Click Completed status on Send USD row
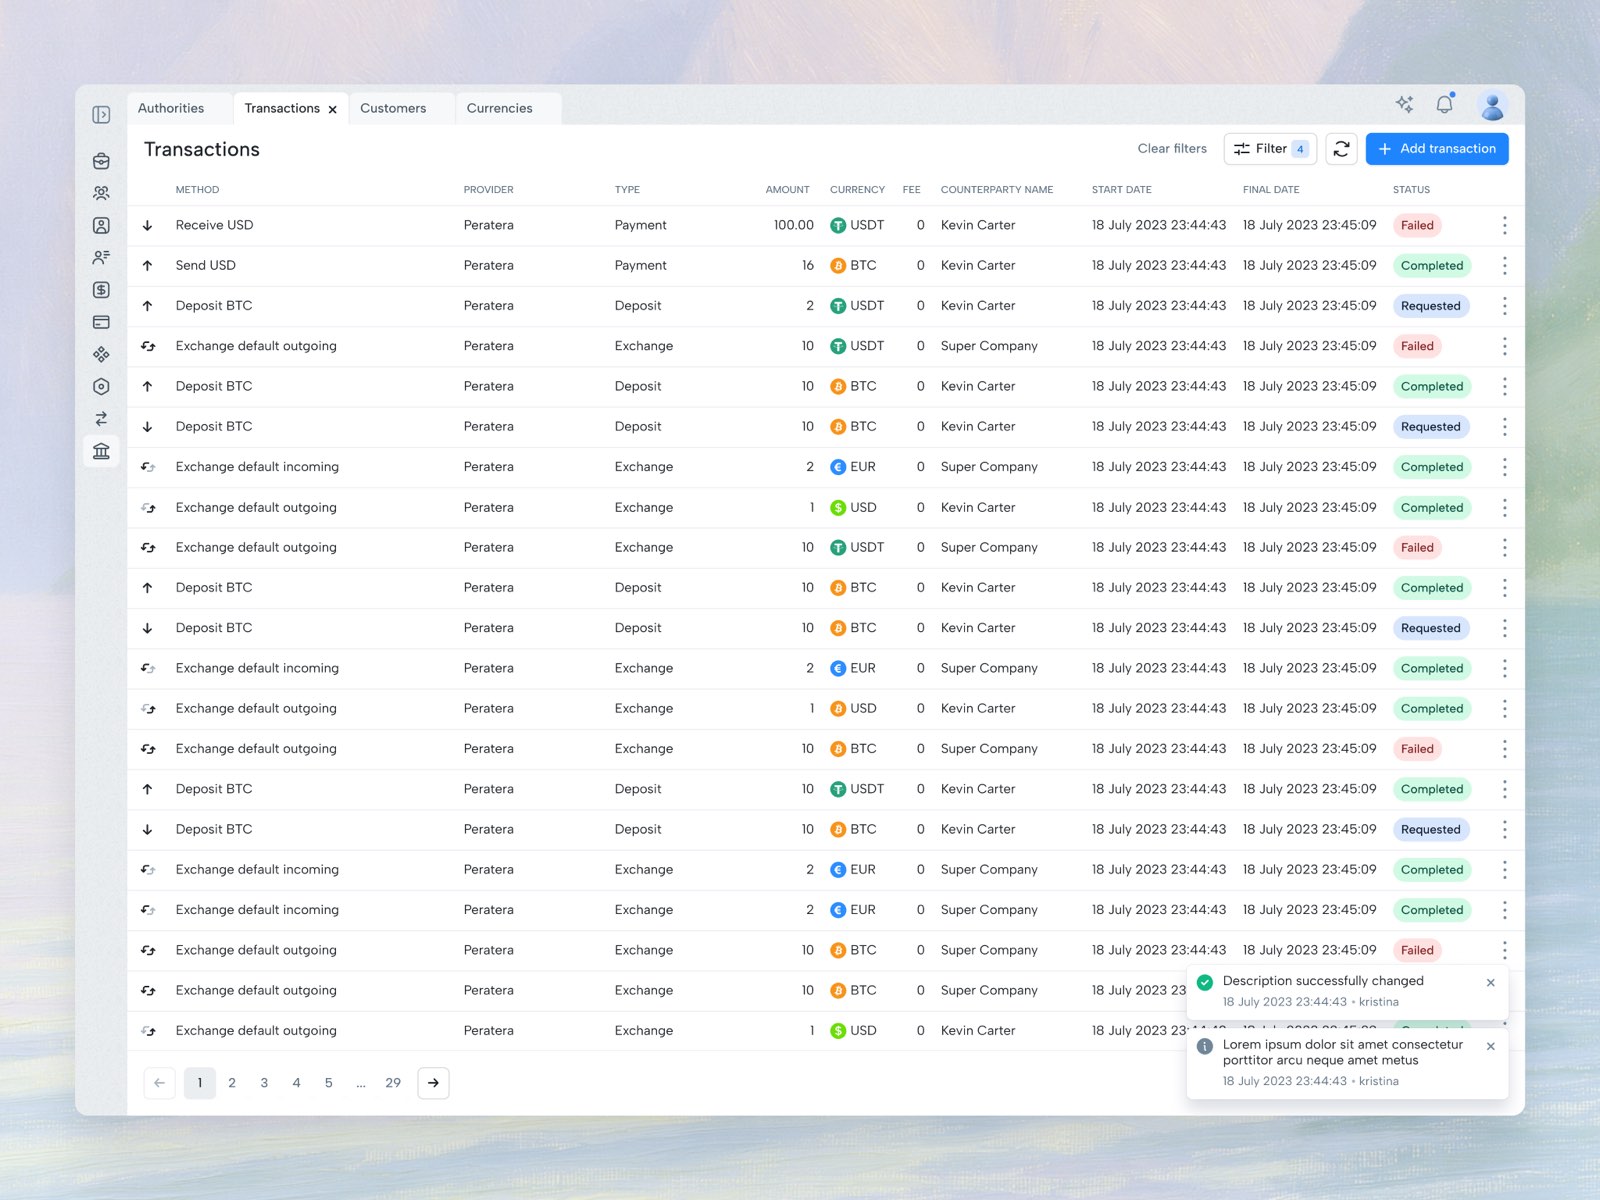Screen dimensions: 1600x1200 (1432, 266)
